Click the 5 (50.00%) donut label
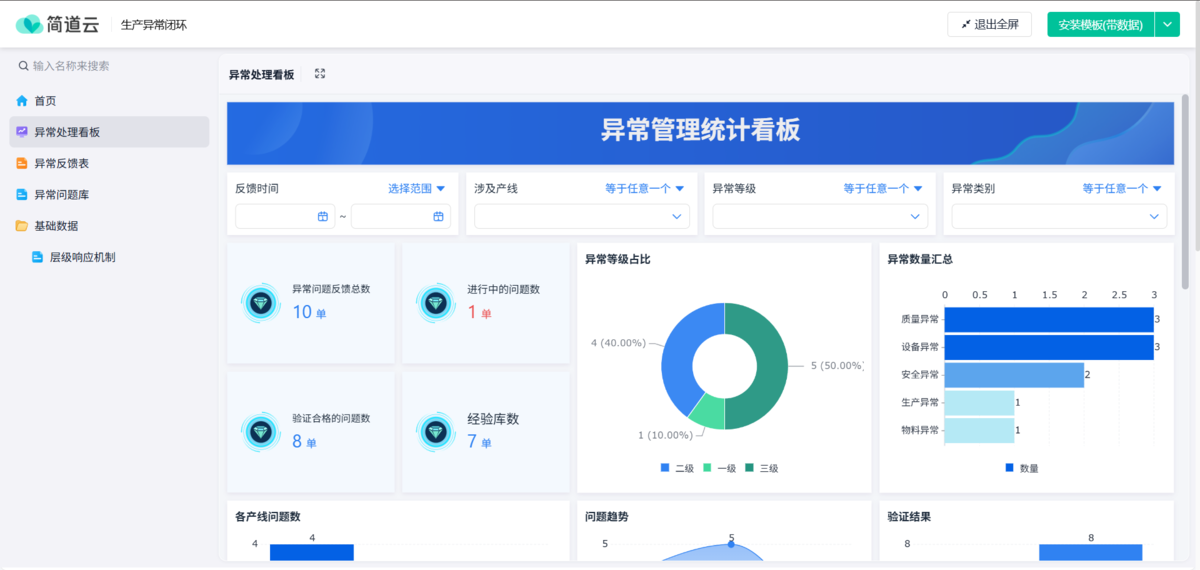 click(837, 366)
